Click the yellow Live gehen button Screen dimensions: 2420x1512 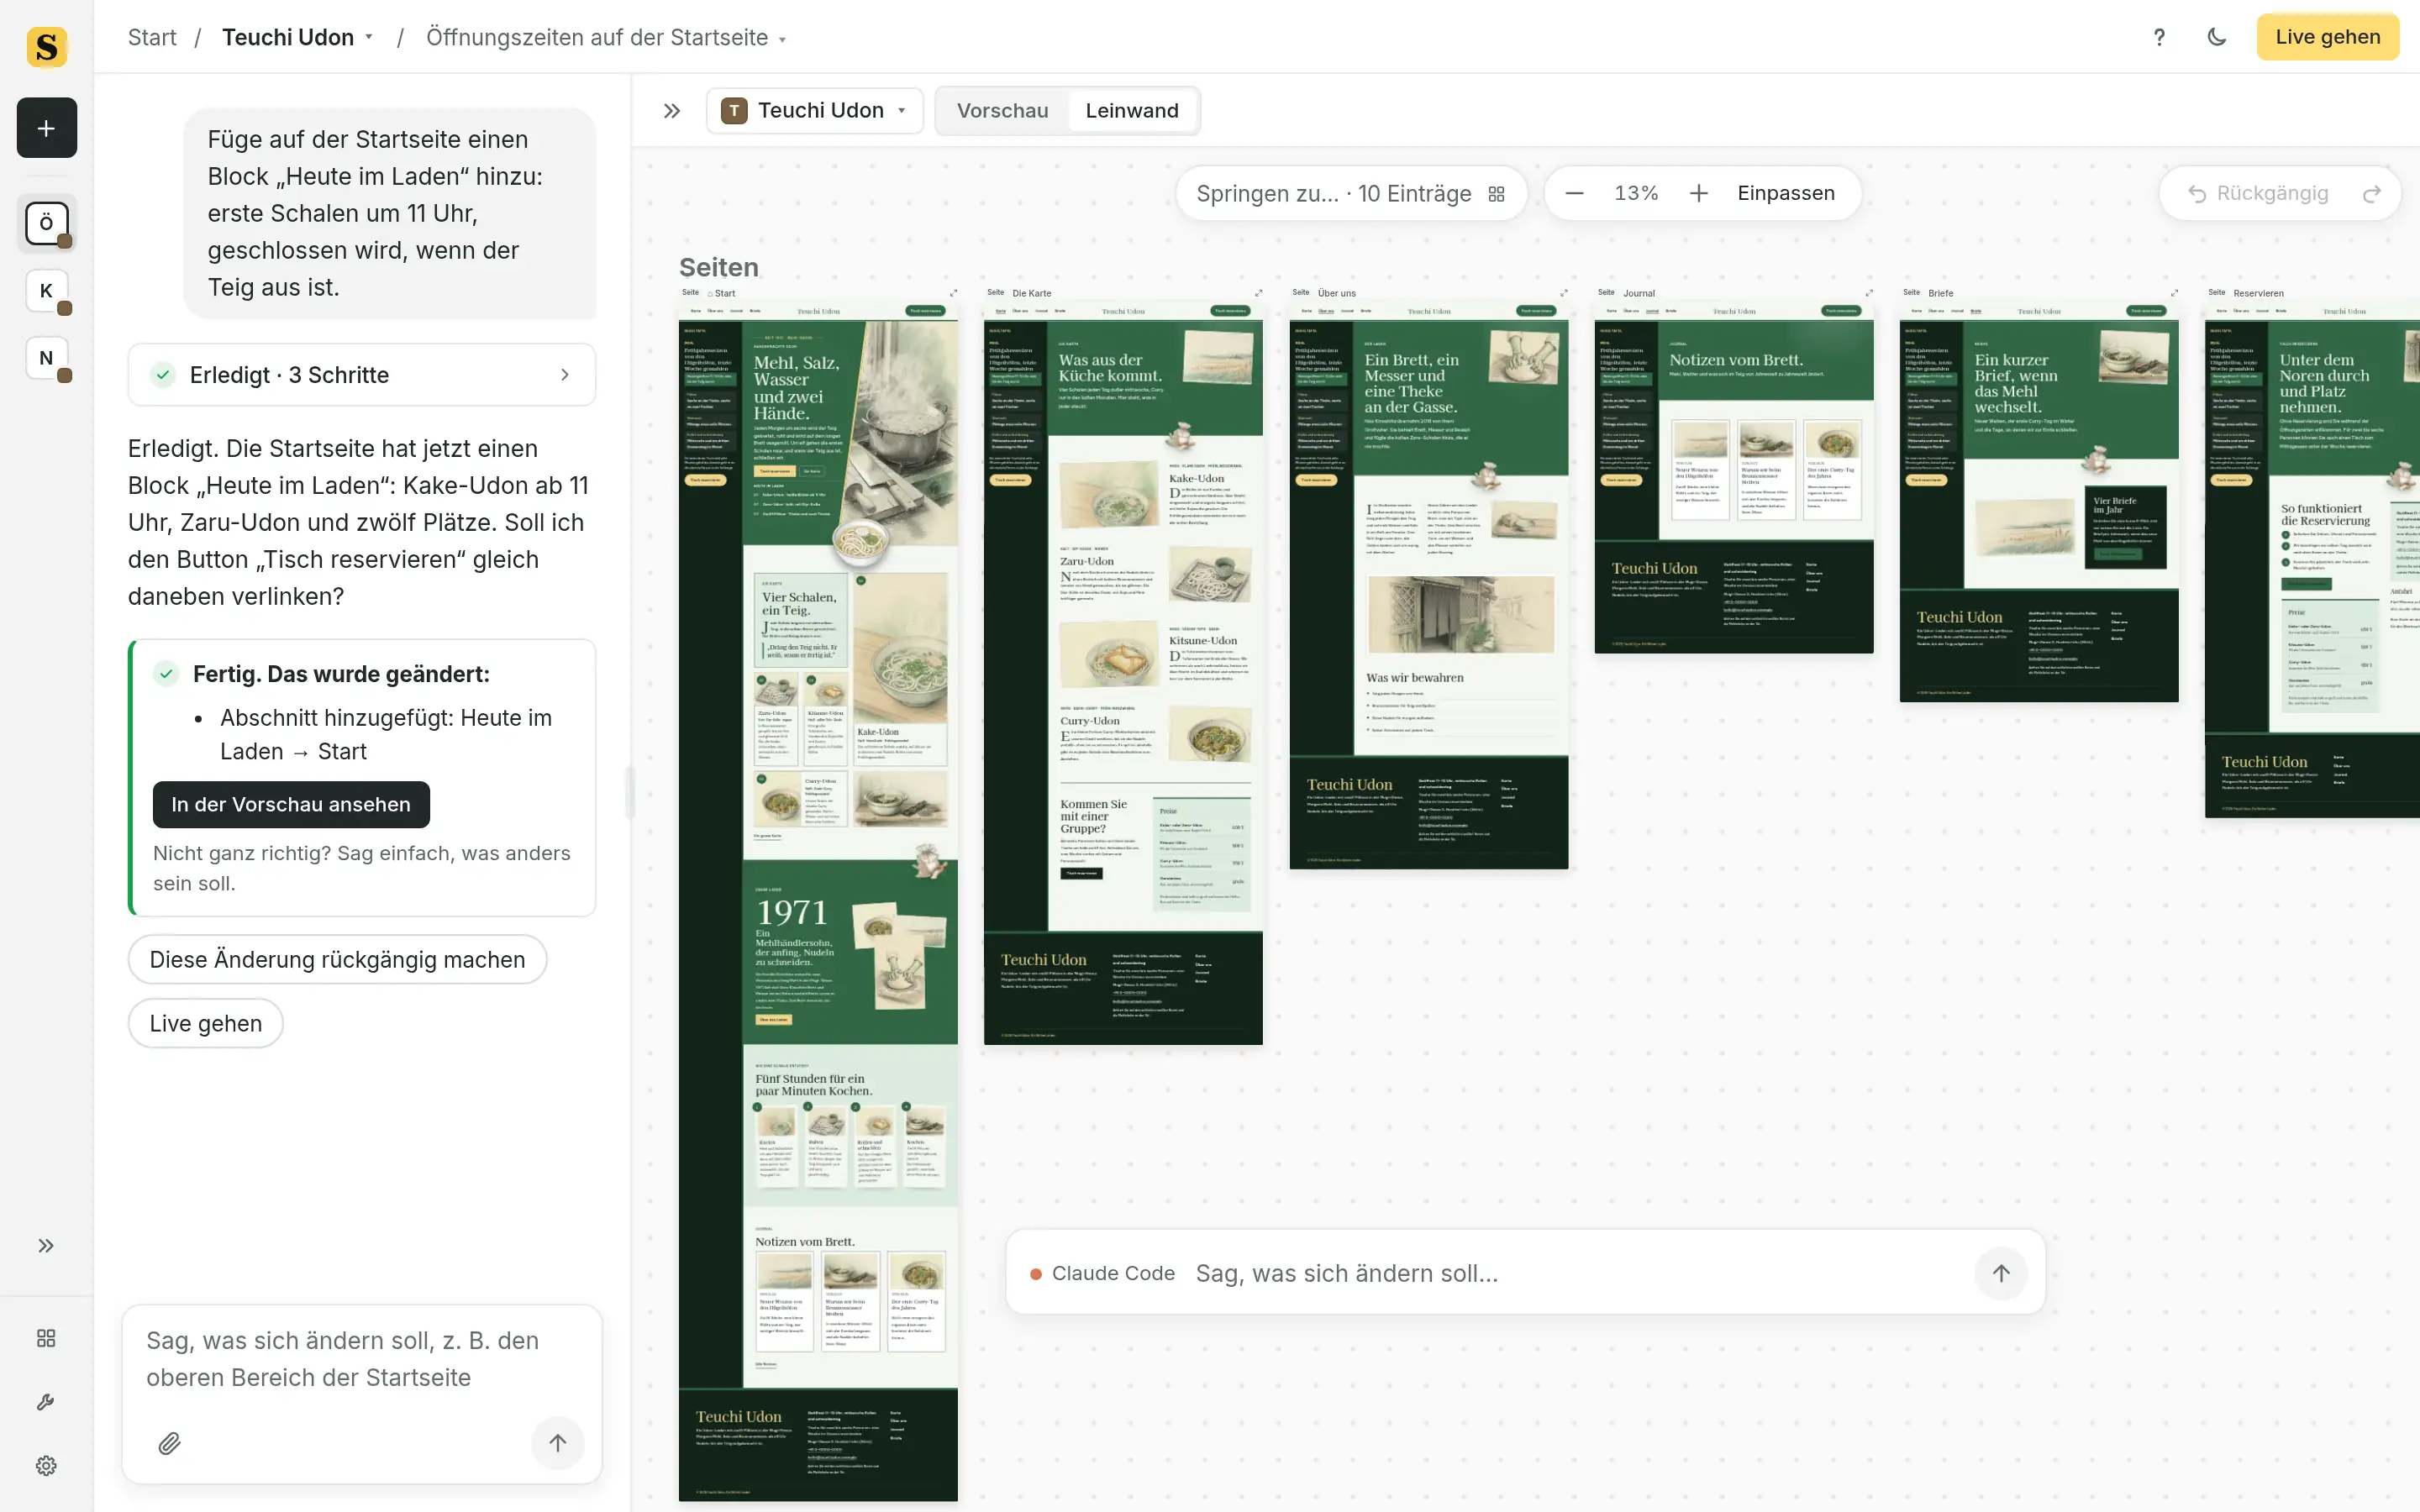2327,37
